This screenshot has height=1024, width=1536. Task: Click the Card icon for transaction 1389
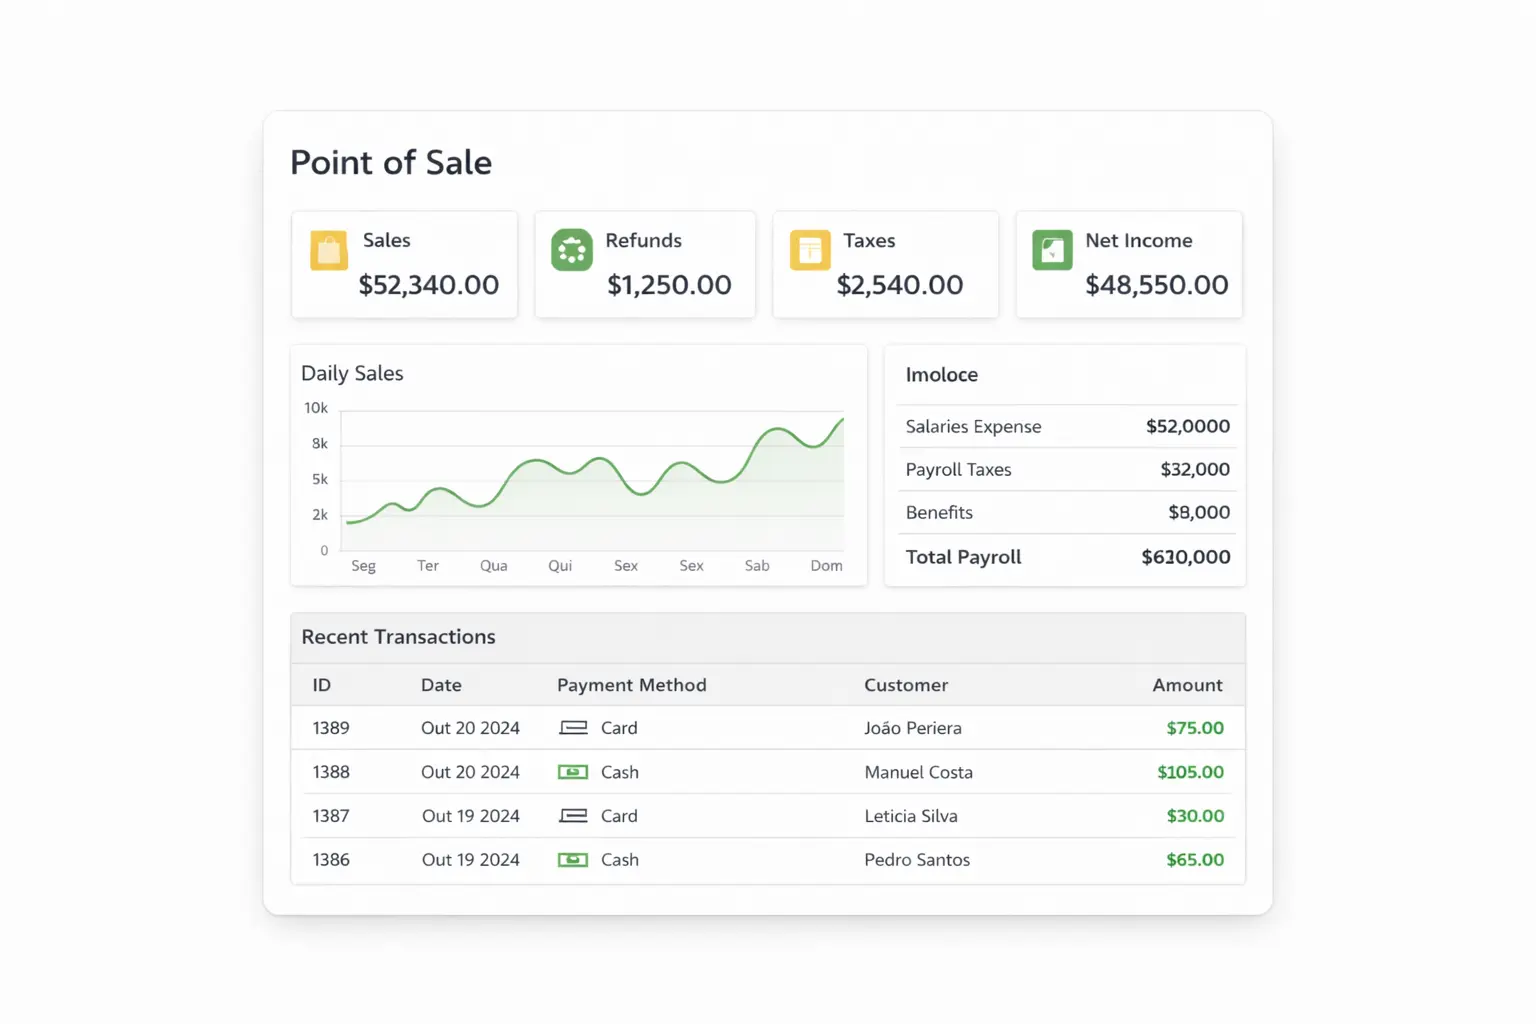click(572, 727)
